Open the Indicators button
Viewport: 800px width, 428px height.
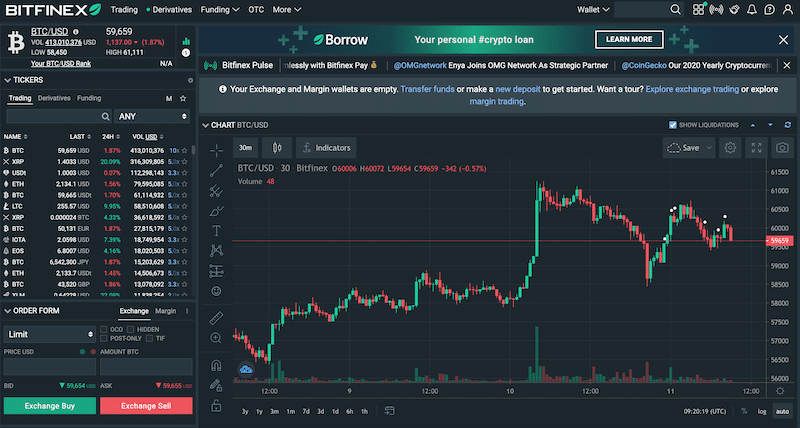(x=326, y=148)
